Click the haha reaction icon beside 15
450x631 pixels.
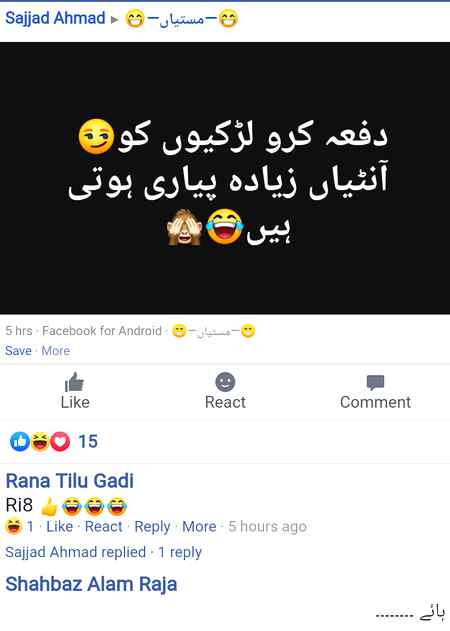tap(39, 441)
